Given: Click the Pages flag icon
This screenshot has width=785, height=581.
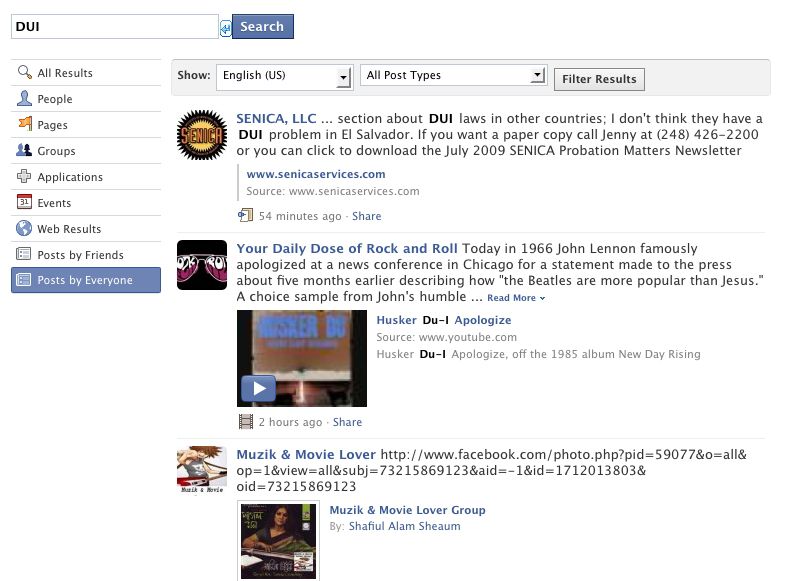Looking at the screenshot, I should coord(25,123).
